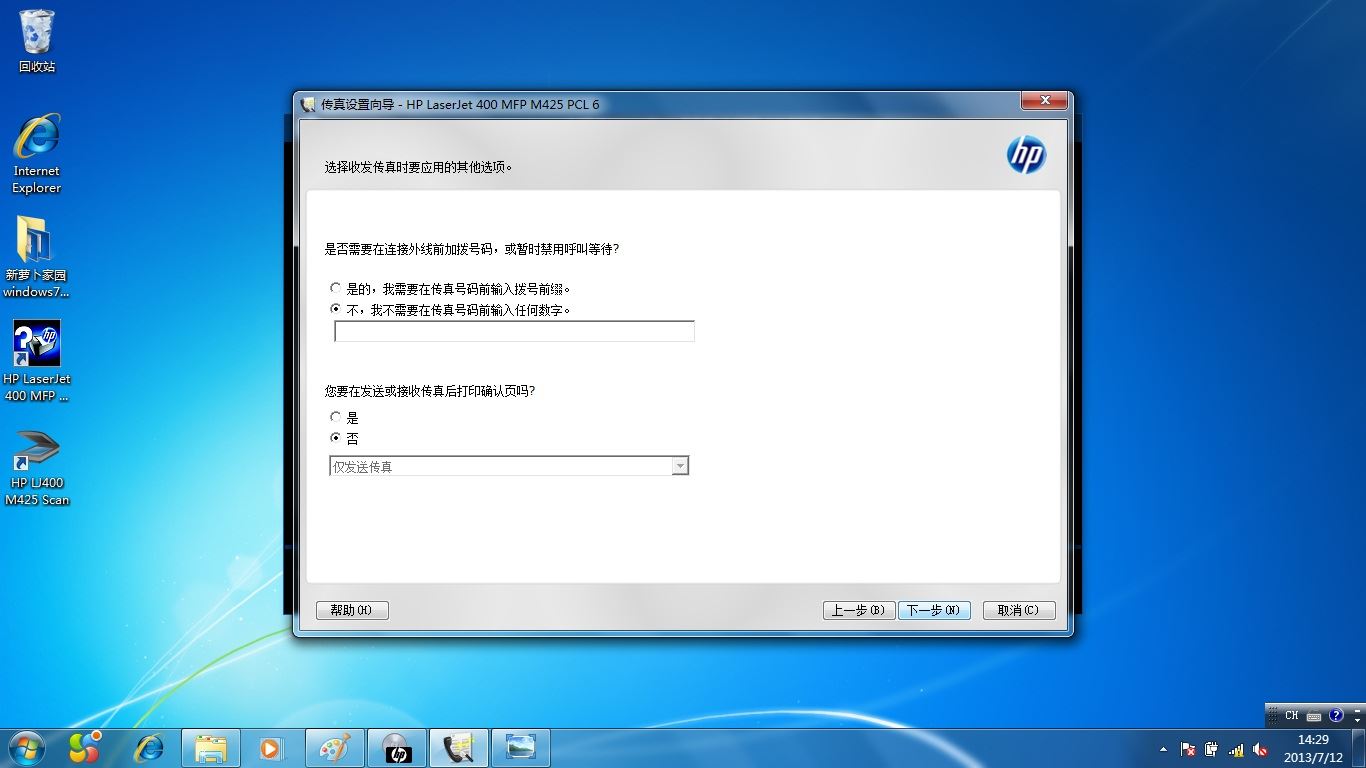
Task: Click the heading 选择收发传真时要应用的其他选项
Action: [x=420, y=167]
